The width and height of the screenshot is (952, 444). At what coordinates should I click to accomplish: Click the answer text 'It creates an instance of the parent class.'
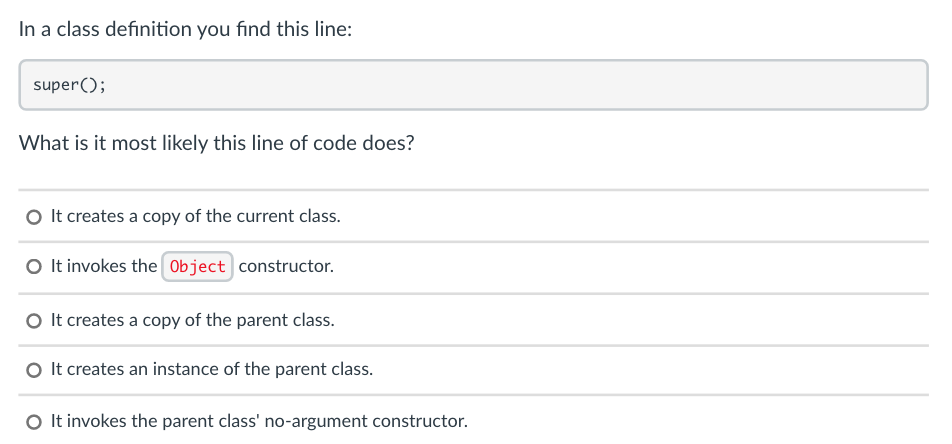click(212, 369)
